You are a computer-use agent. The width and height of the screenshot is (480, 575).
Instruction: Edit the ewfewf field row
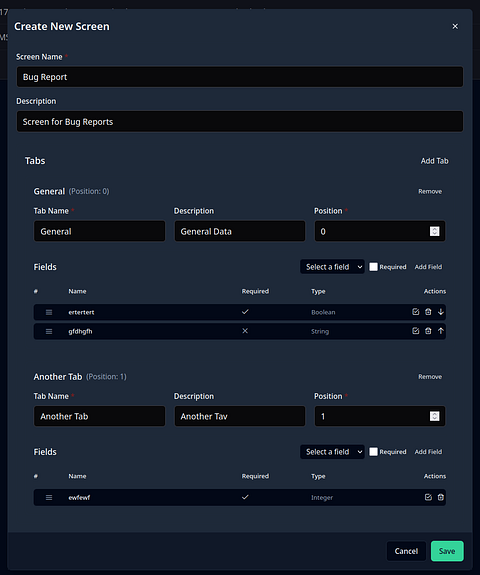point(428,497)
